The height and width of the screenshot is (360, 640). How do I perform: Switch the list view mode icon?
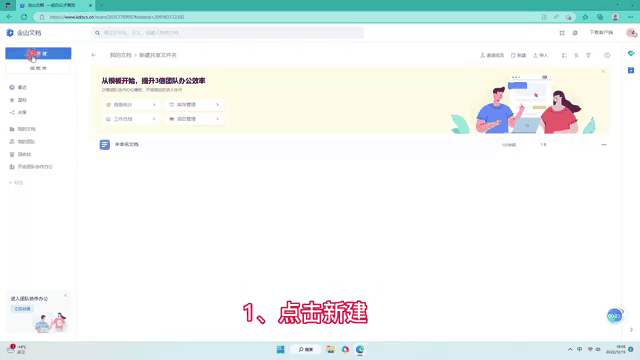pyautogui.click(x=564, y=56)
